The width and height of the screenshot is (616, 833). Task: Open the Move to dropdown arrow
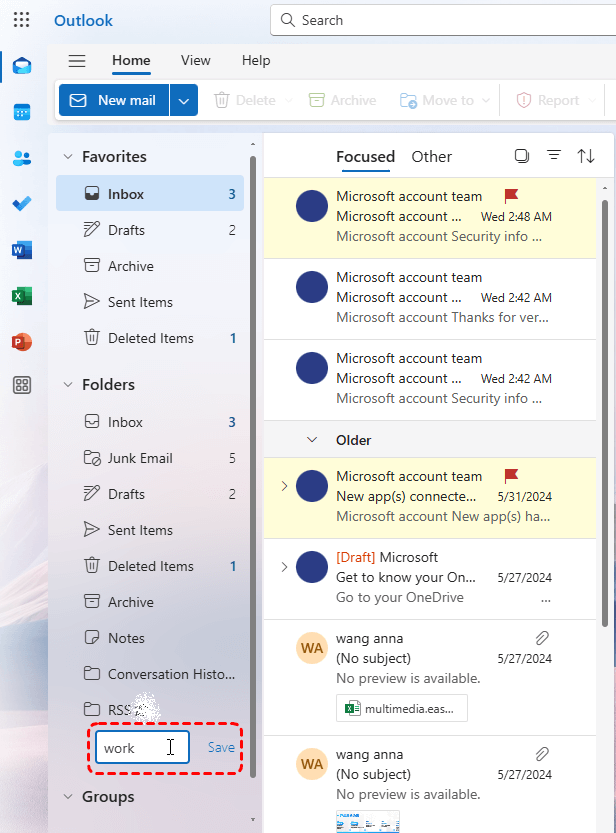[x=485, y=100]
